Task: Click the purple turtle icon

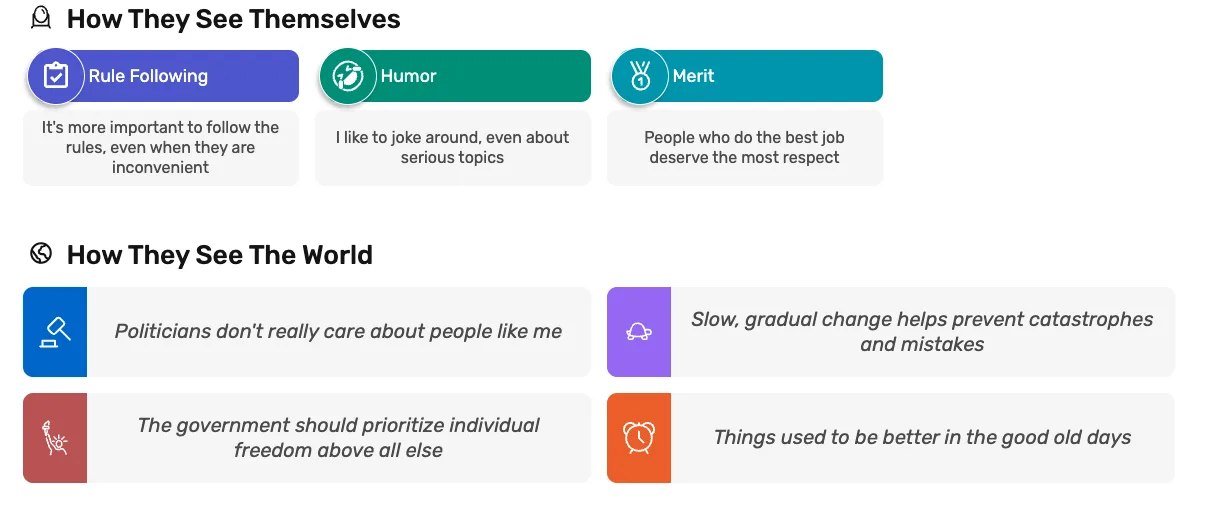Action: pyautogui.click(x=639, y=332)
